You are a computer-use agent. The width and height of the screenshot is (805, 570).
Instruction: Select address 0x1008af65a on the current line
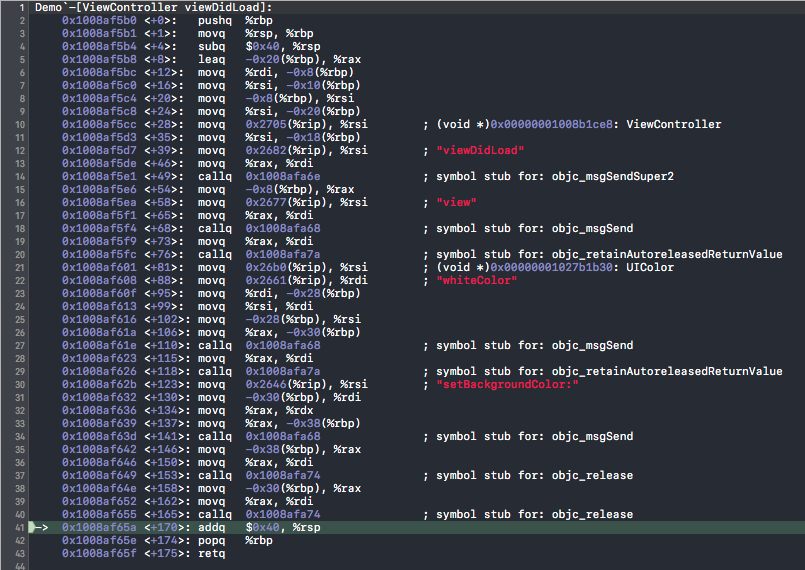pyautogui.click(x=99, y=527)
